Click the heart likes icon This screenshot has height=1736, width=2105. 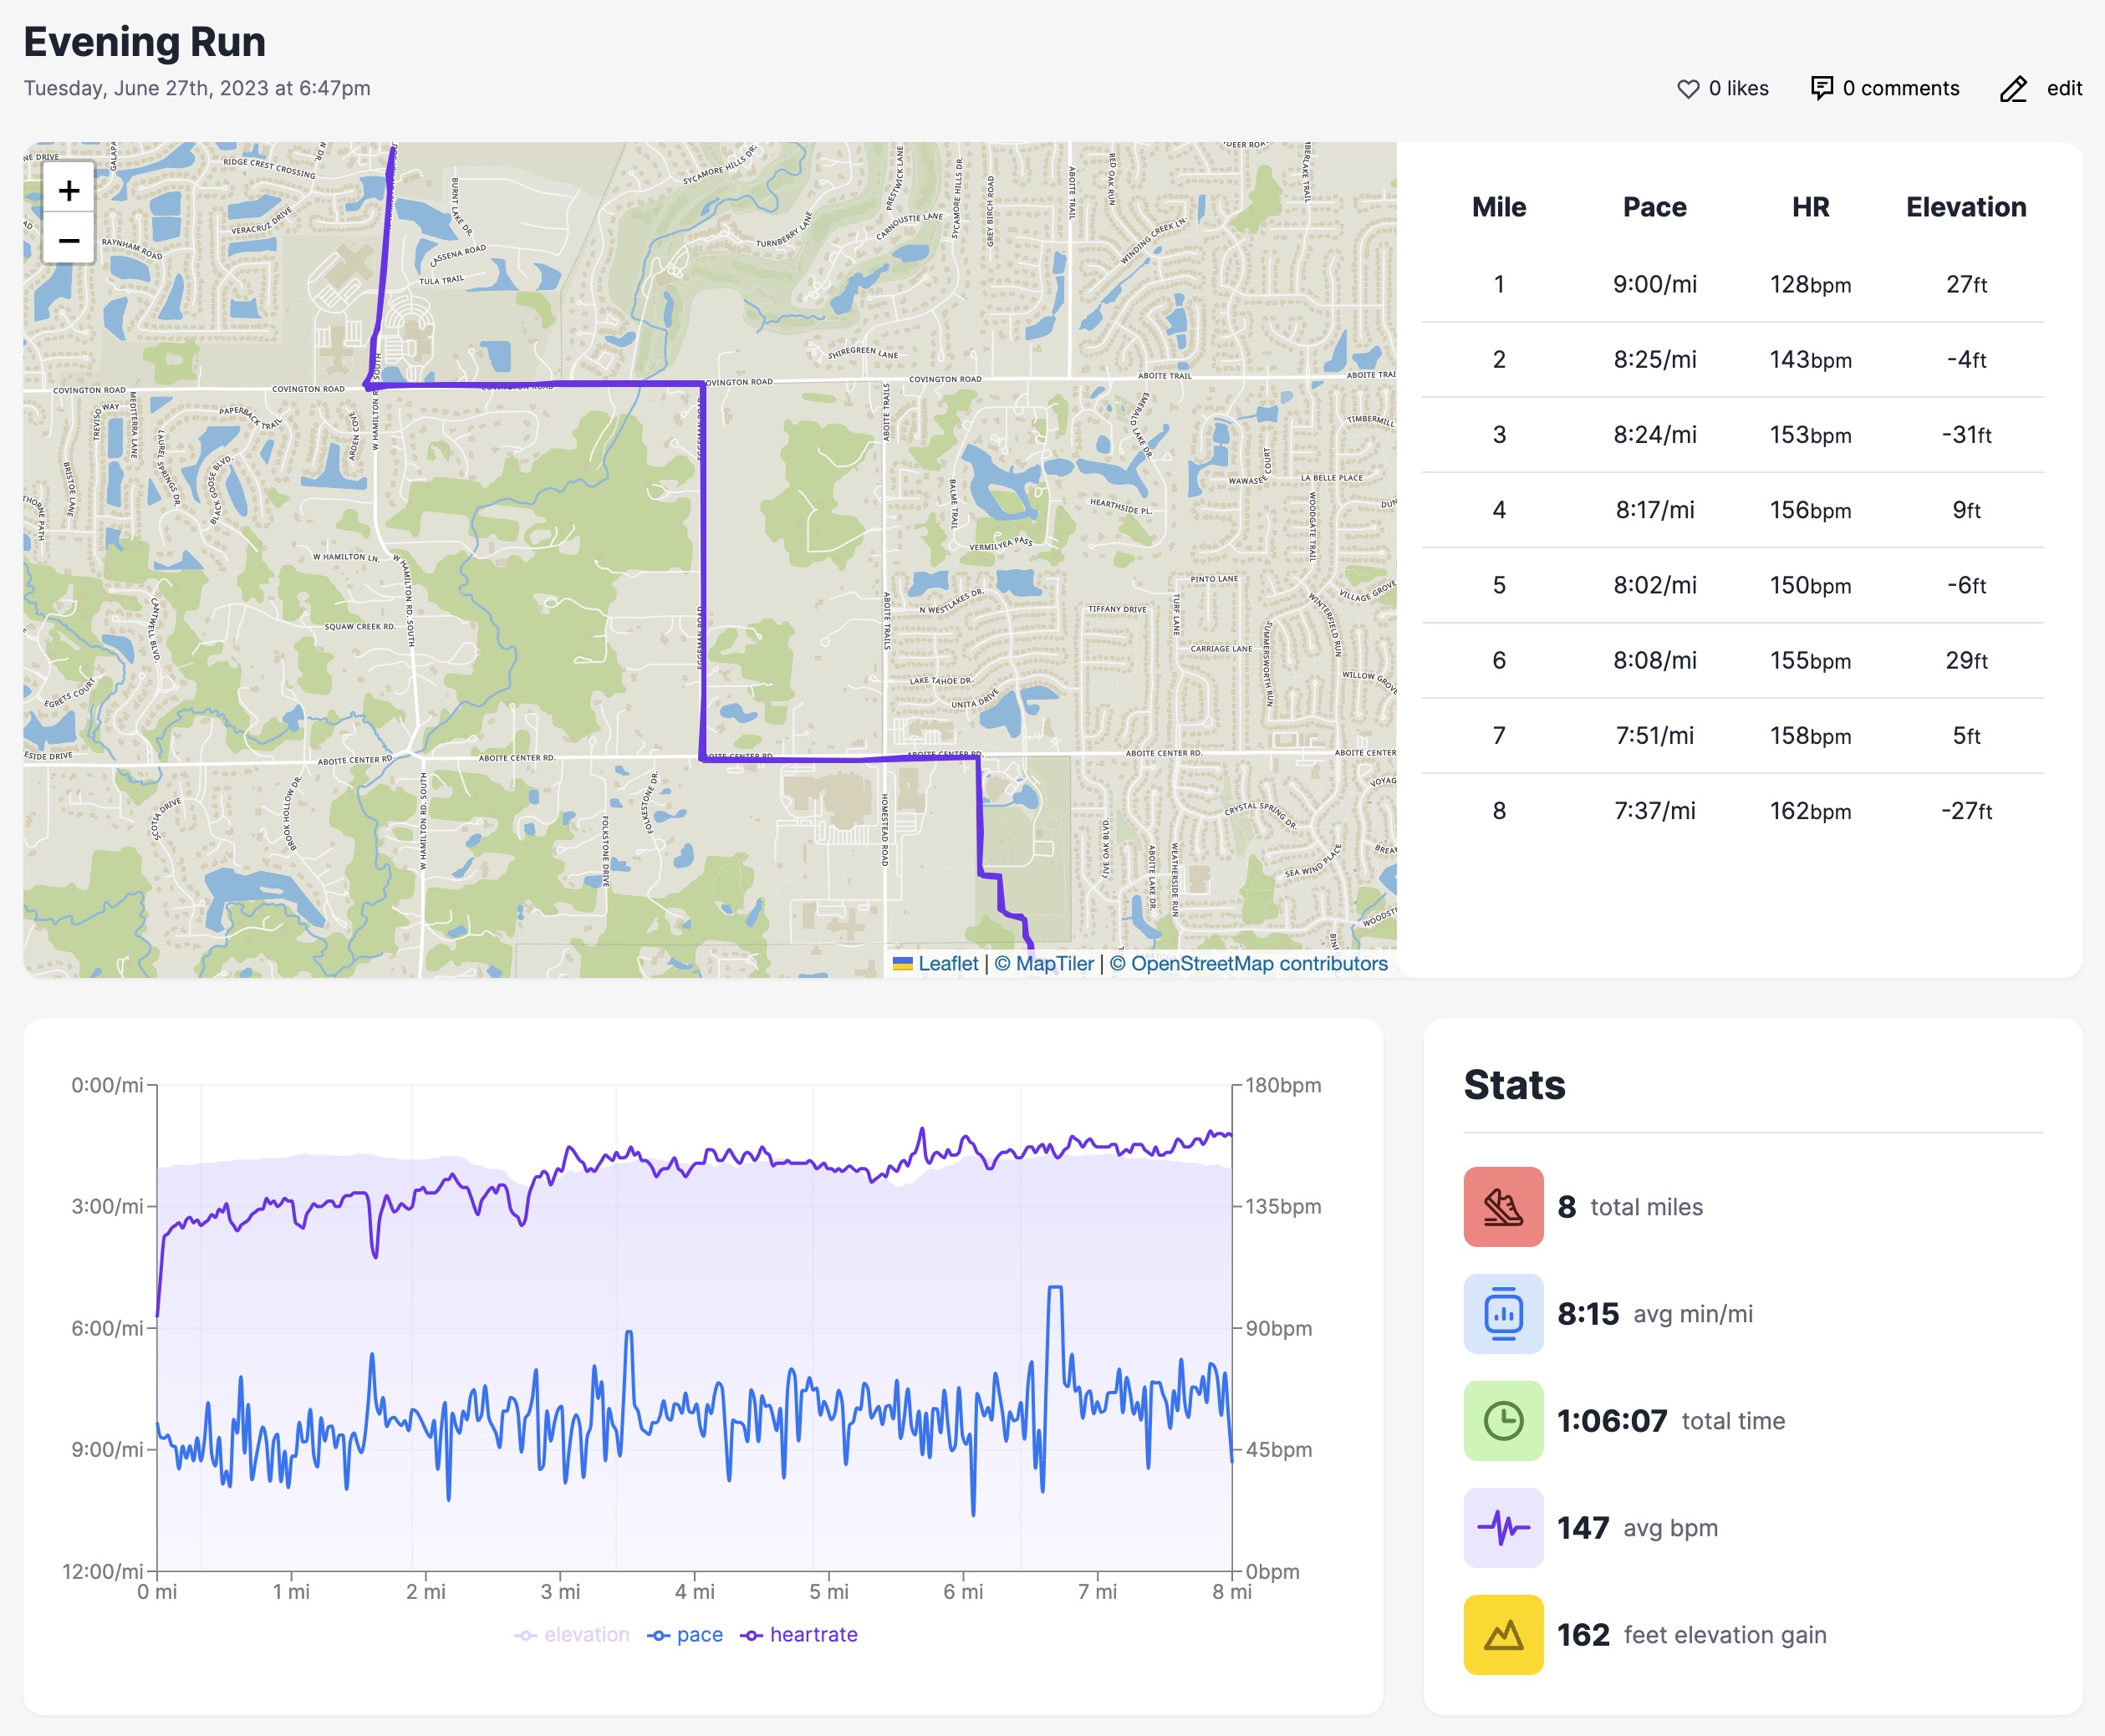coord(1688,89)
